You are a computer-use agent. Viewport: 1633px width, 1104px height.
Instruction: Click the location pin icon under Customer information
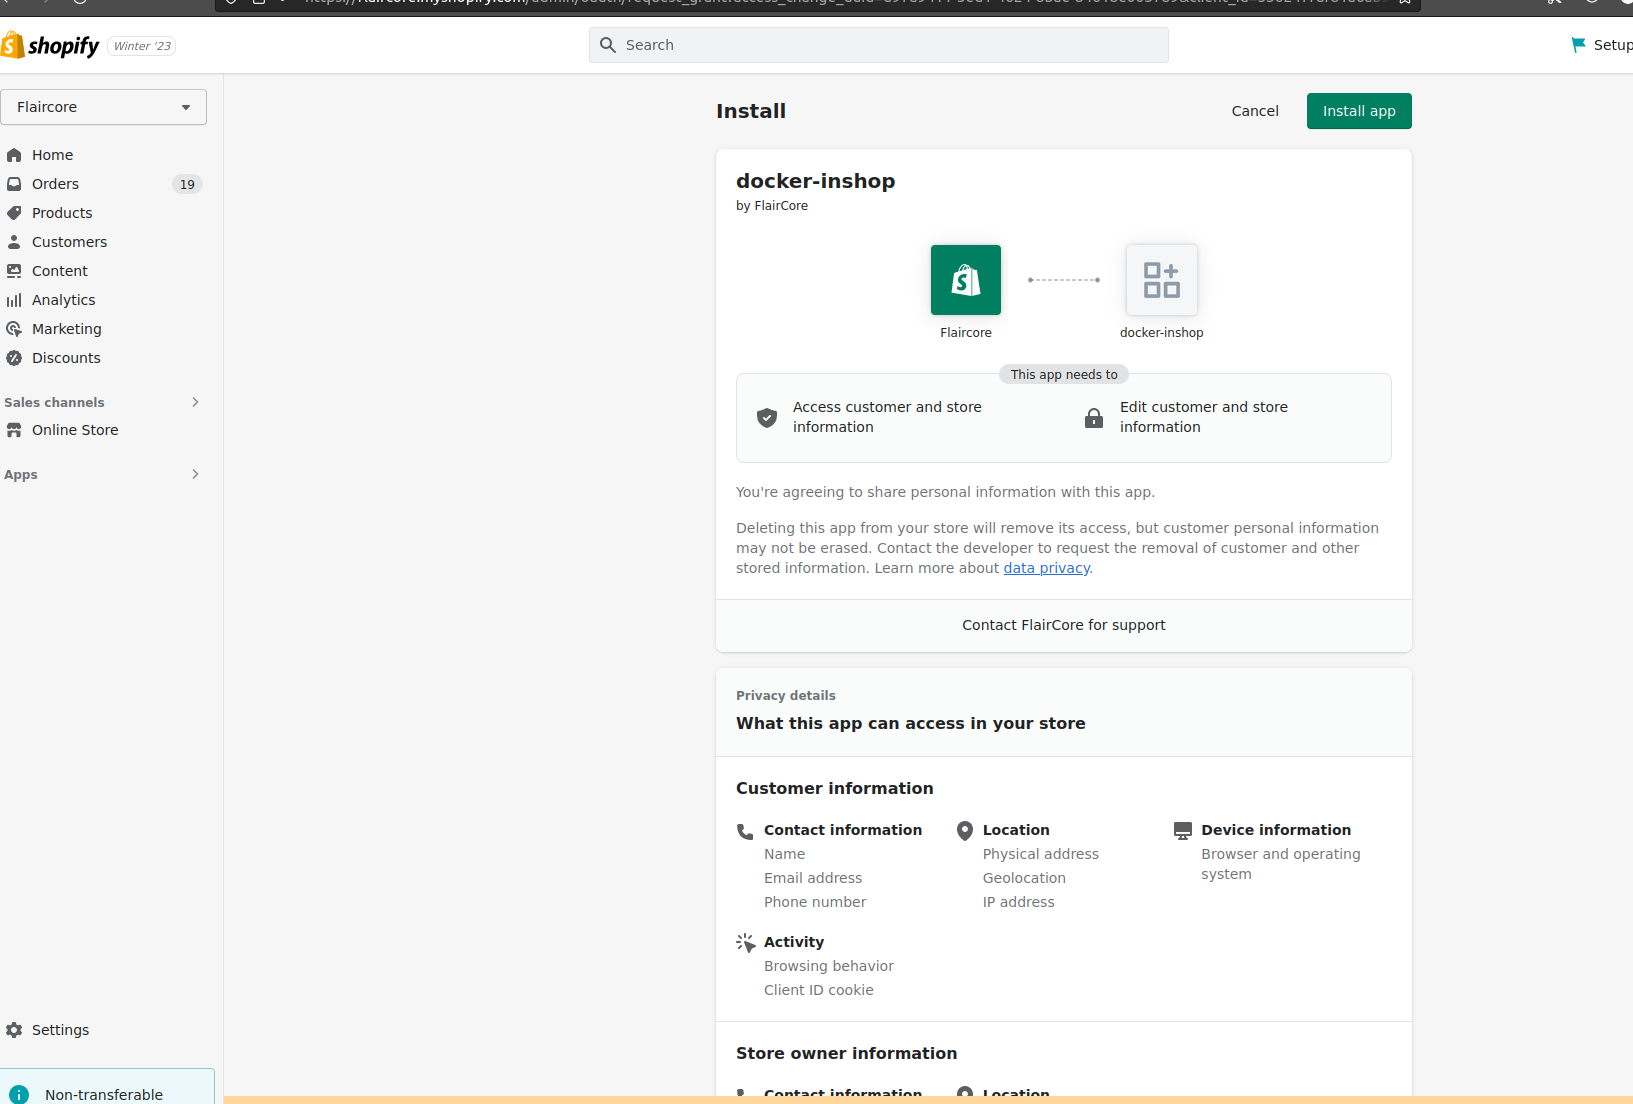tap(965, 831)
